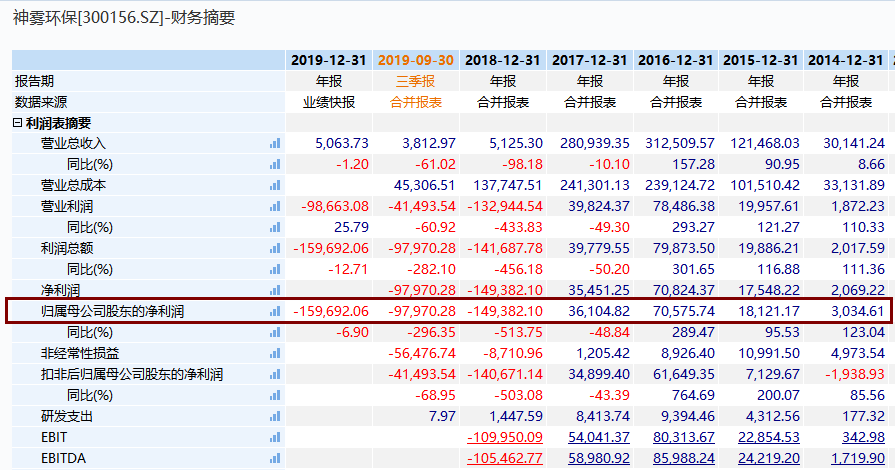Select the 2019-09-30 column header
Screen dimensions: 895x470
[x=415, y=60]
